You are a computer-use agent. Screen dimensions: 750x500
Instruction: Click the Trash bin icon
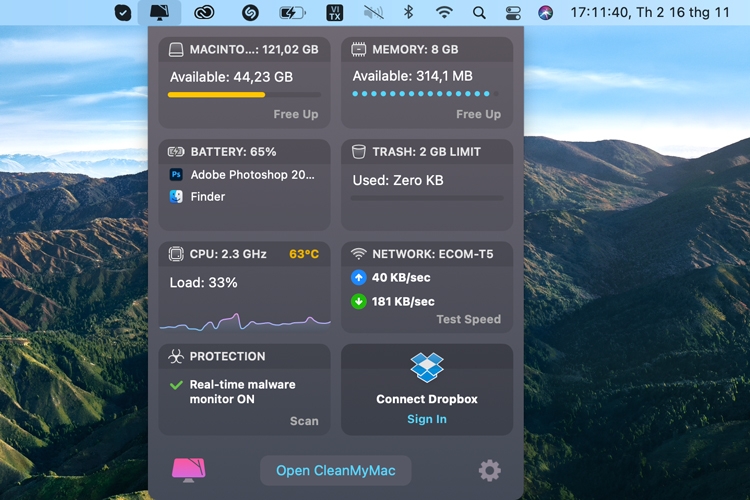pos(359,152)
